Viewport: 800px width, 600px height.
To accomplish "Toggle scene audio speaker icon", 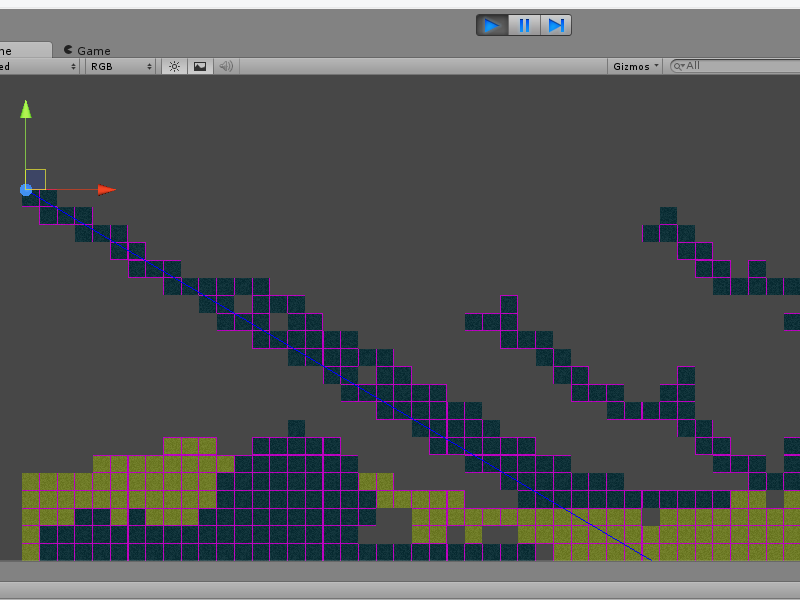I will tap(226, 66).
